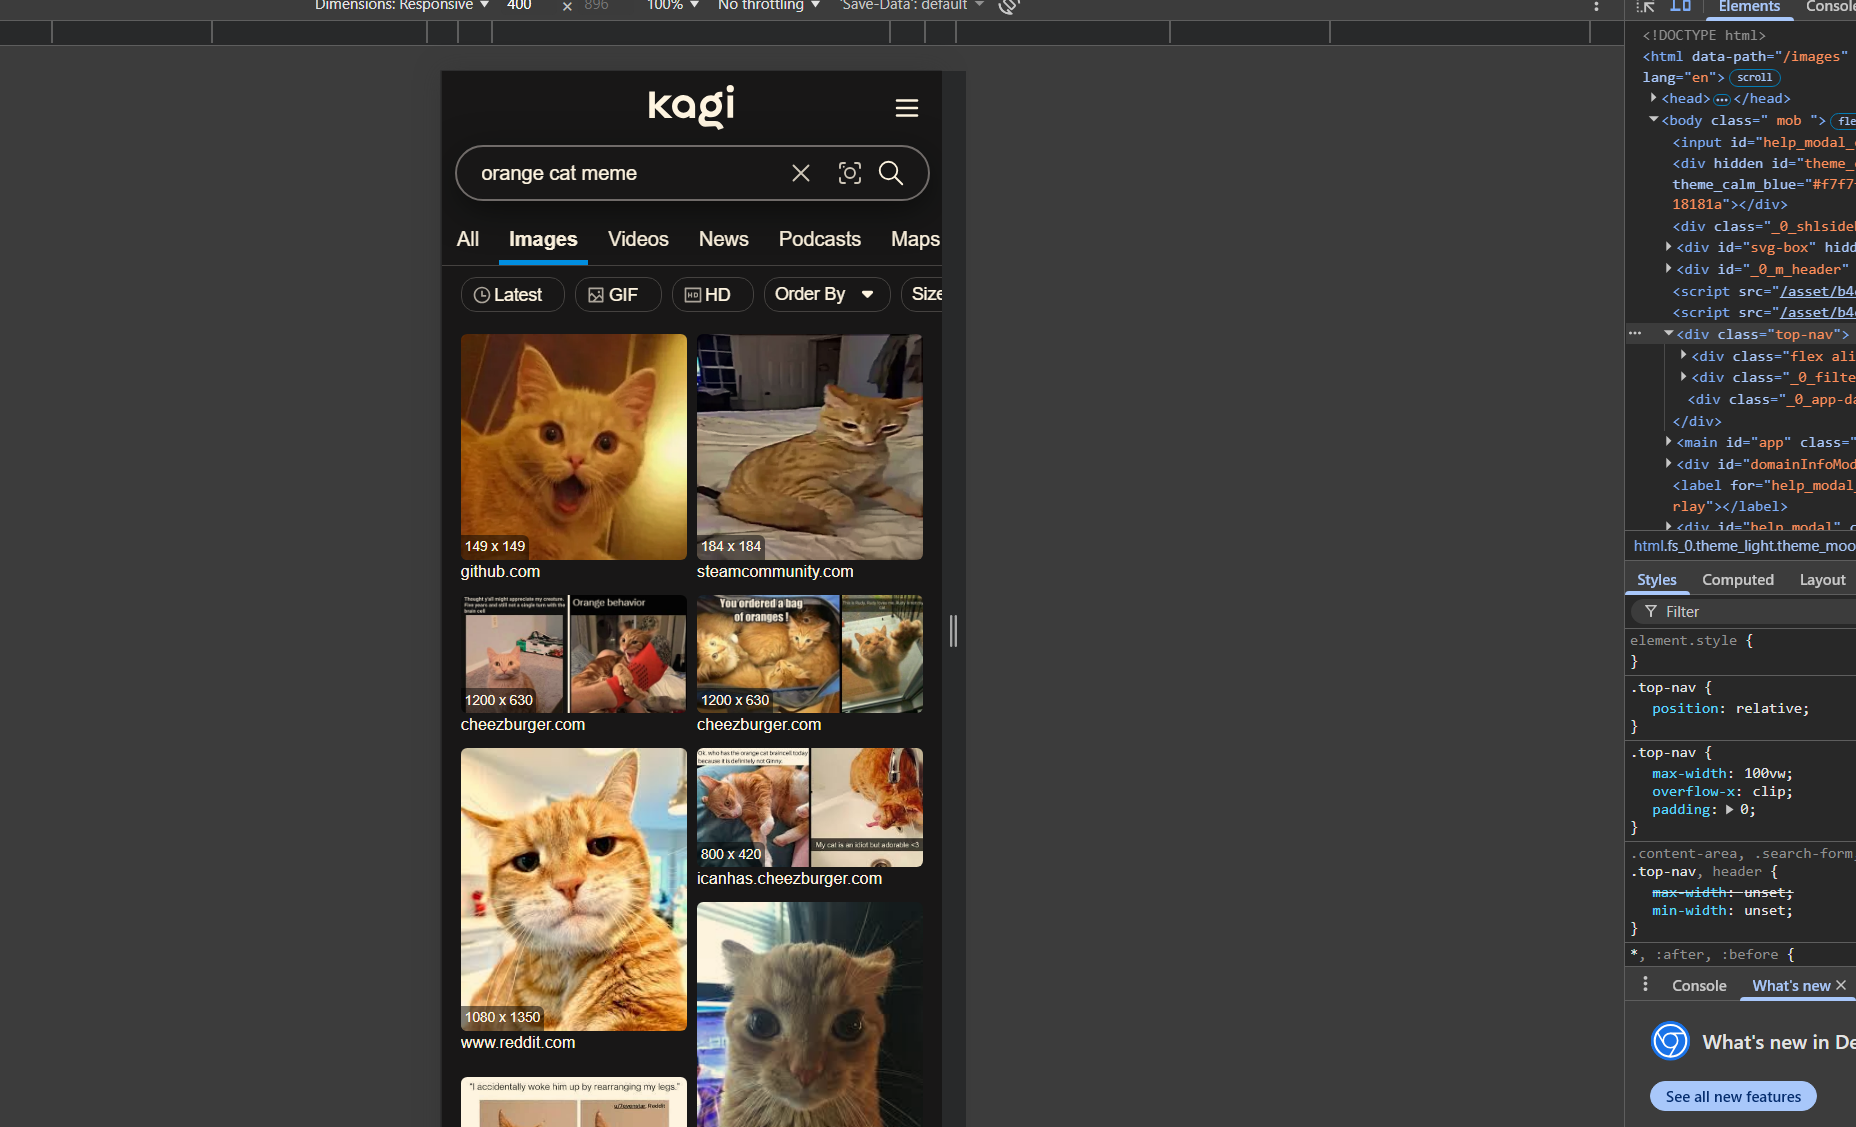The width and height of the screenshot is (1856, 1127).
Task: Open the Order By dropdown
Action: [825, 294]
